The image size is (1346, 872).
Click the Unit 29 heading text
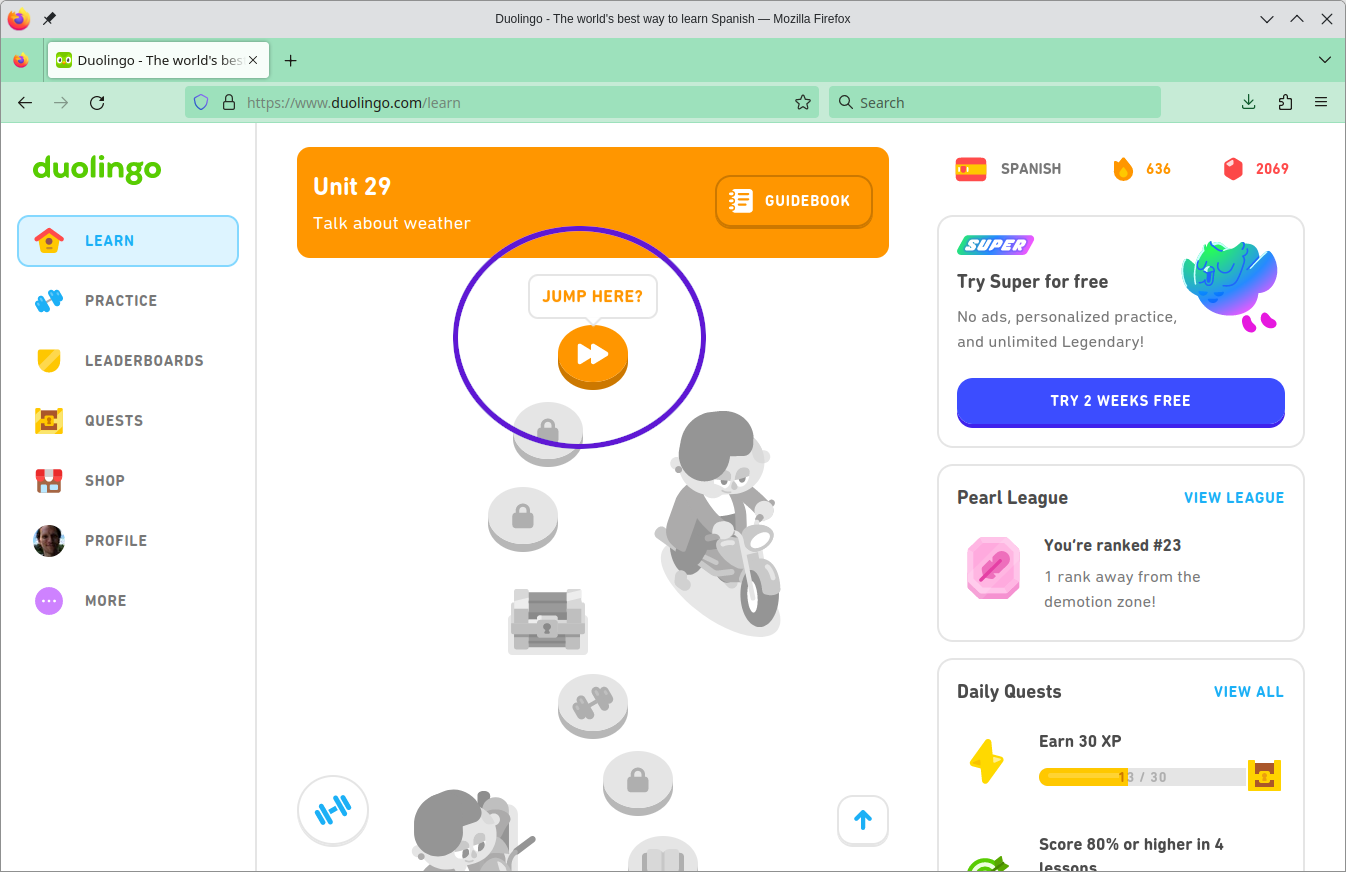click(352, 187)
